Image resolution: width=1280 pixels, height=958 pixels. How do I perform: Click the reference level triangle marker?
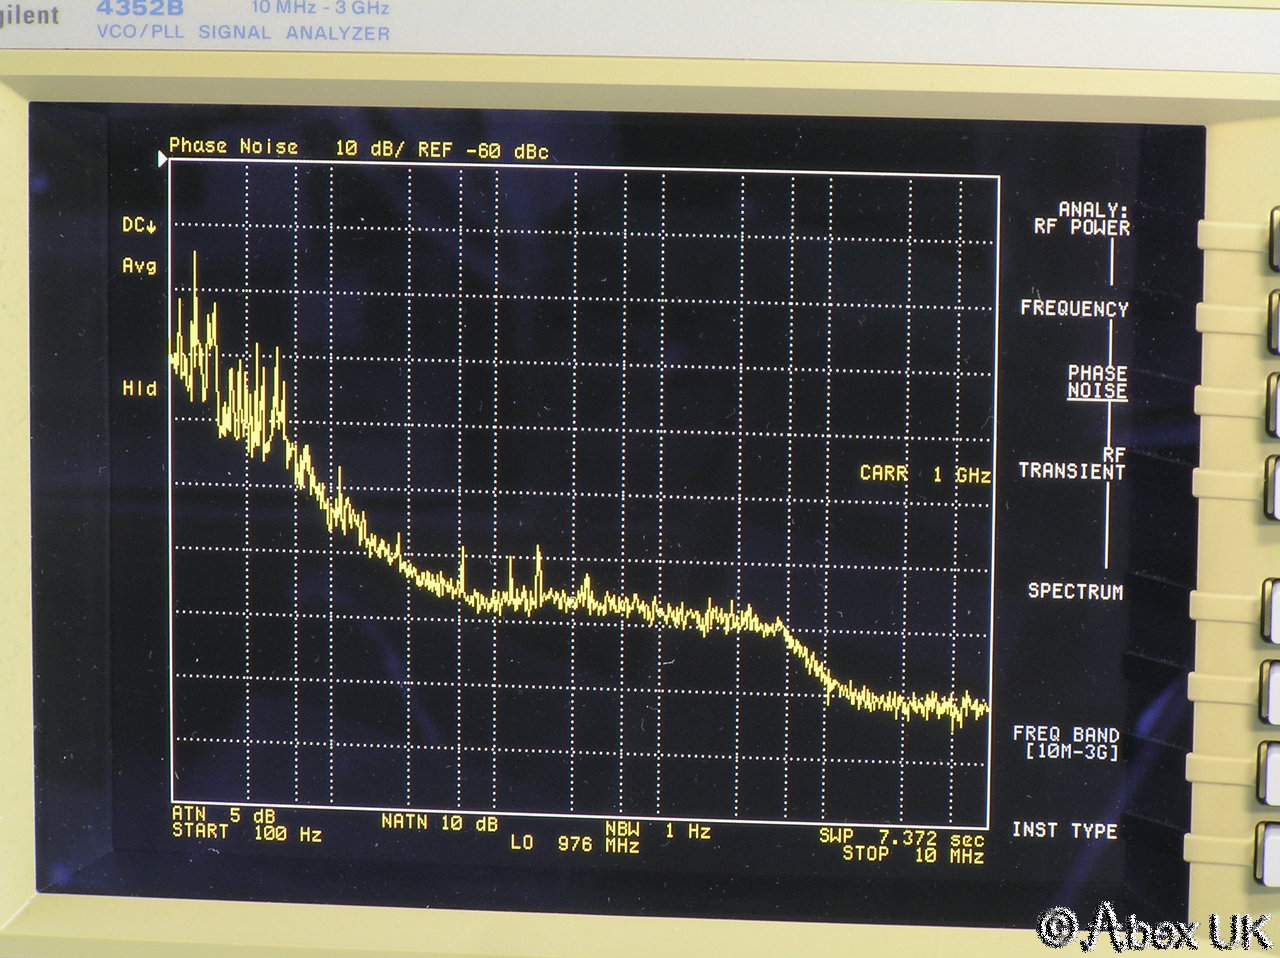click(163, 159)
